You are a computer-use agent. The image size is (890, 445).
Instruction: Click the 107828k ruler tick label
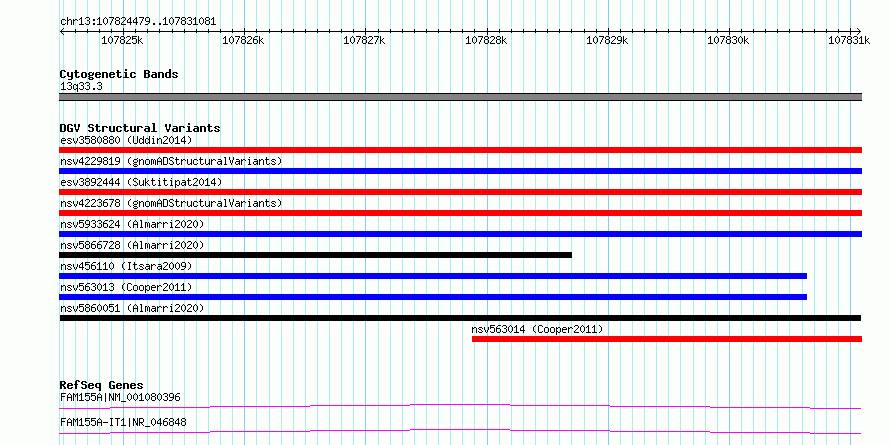485,40
